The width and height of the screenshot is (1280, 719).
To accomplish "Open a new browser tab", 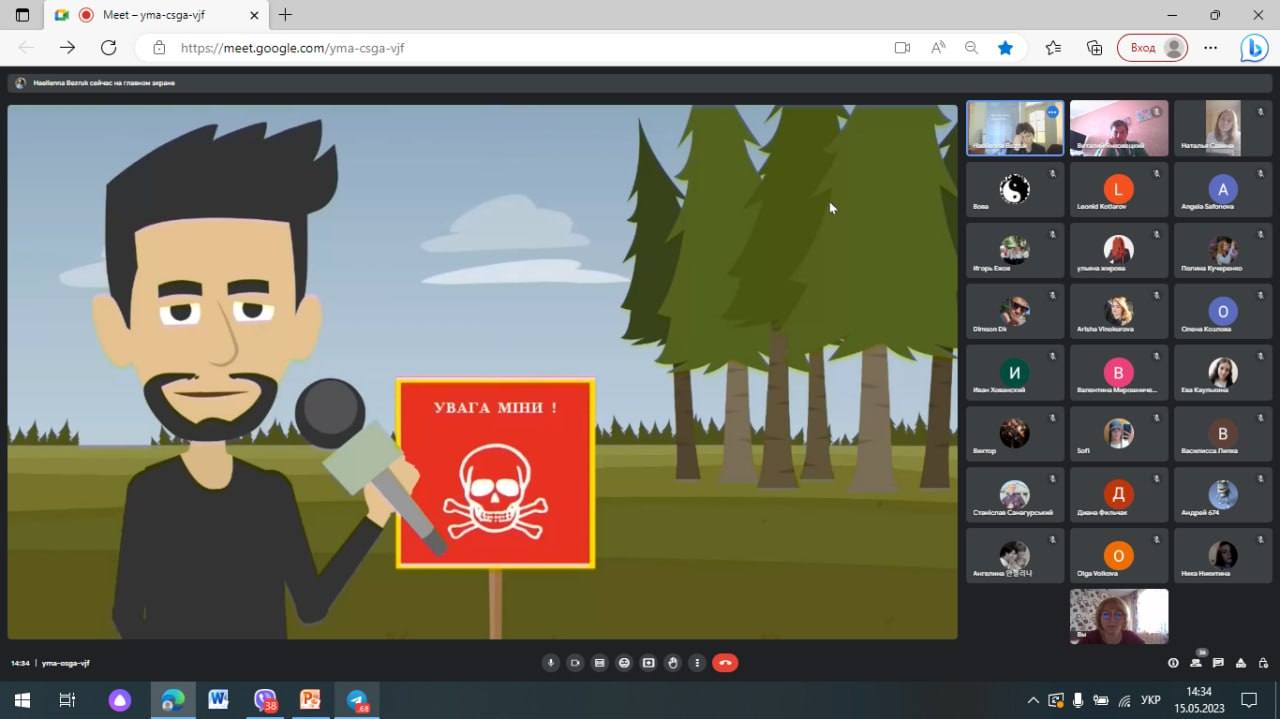I will (285, 15).
